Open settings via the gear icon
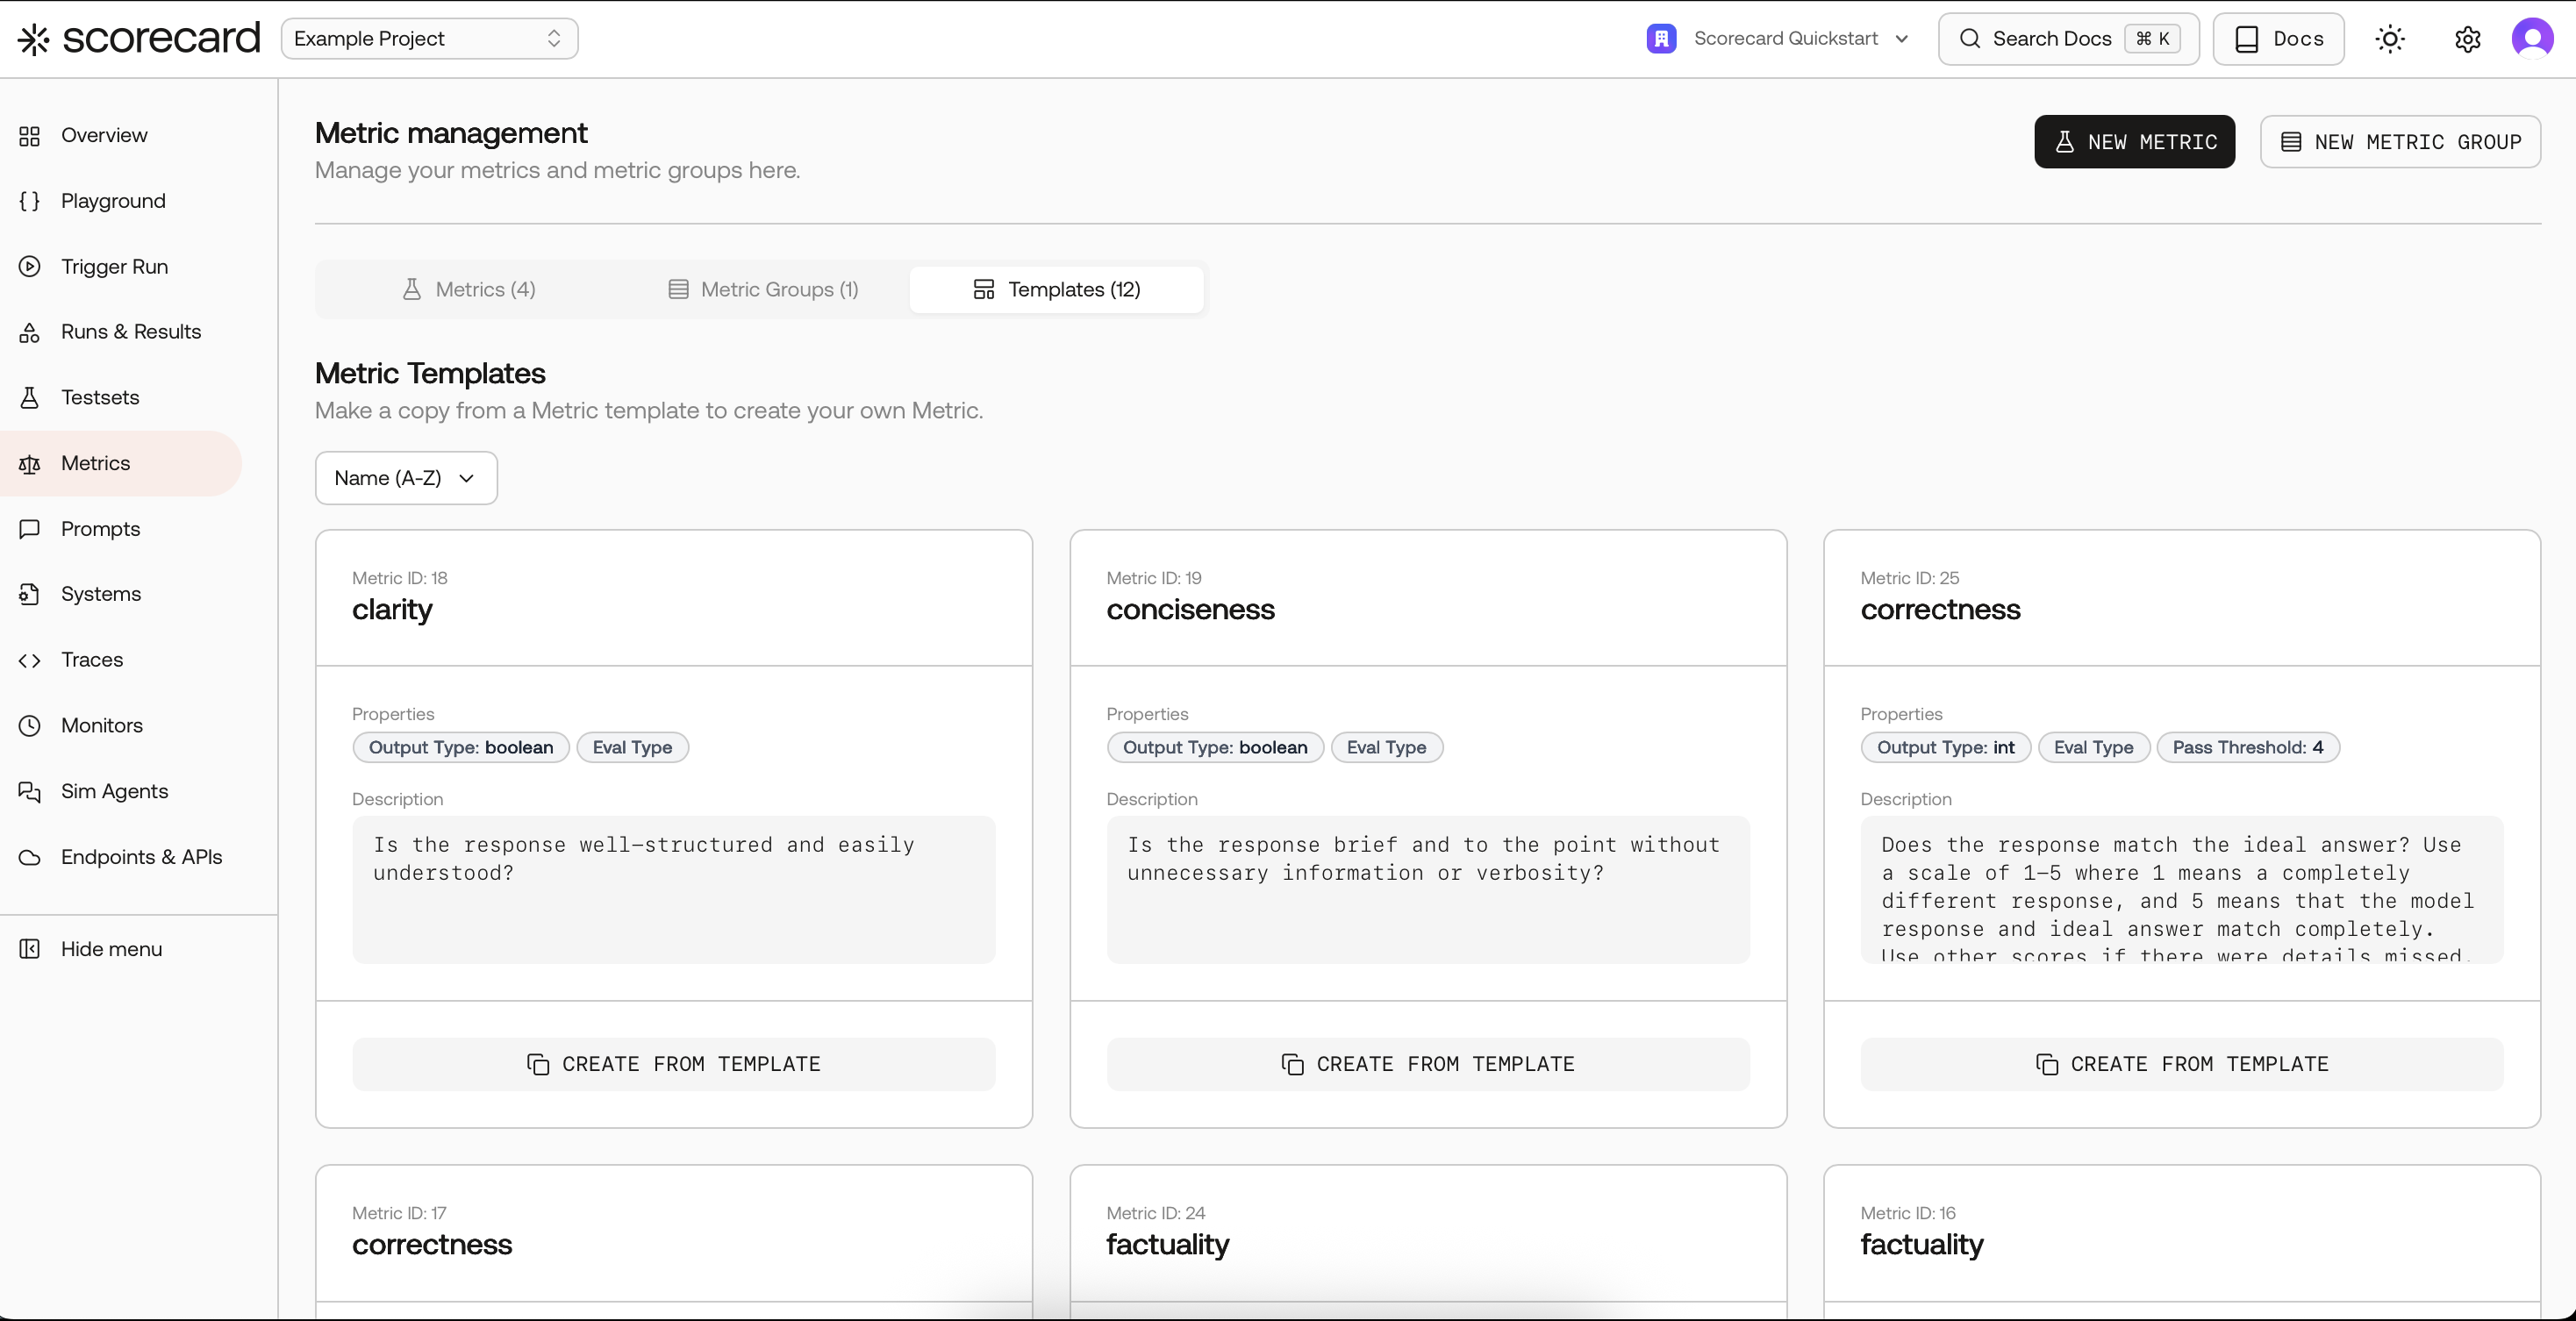Image resolution: width=2576 pixels, height=1321 pixels. pyautogui.click(x=2467, y=39)
